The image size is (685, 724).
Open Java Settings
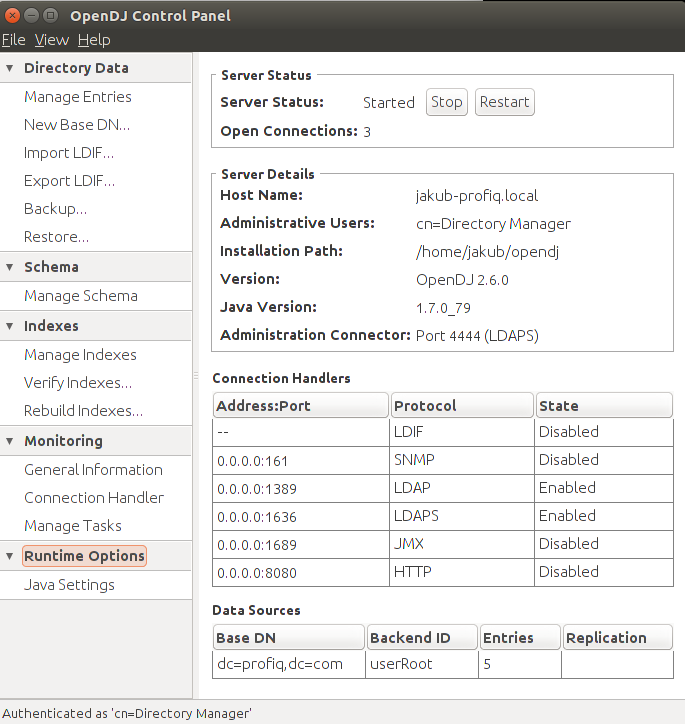(69, 585)
